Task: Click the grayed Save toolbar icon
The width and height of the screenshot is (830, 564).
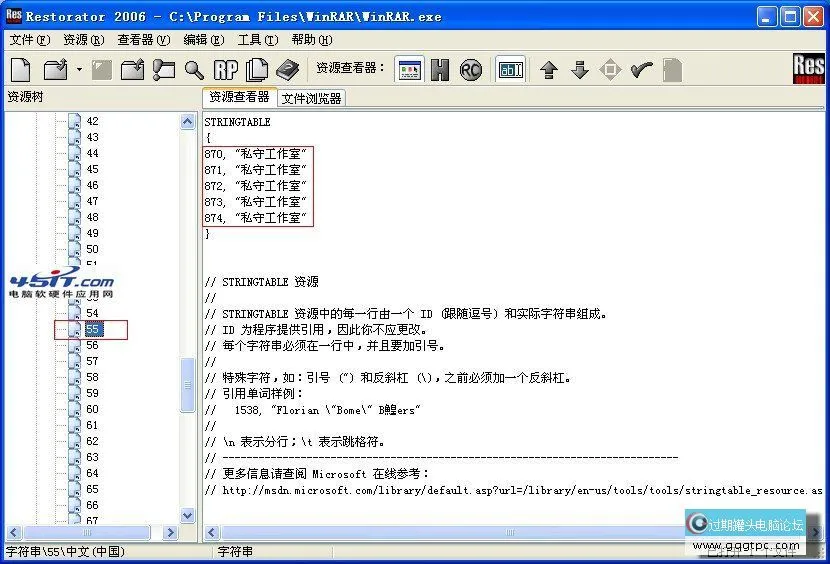Action: 102,69
